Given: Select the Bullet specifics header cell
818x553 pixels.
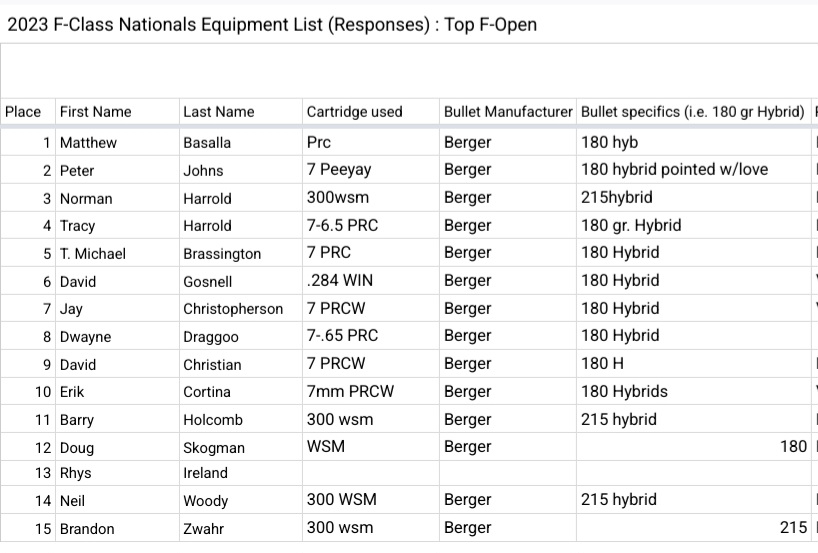Looking at the screenshot, I should [x=692, y=112].
